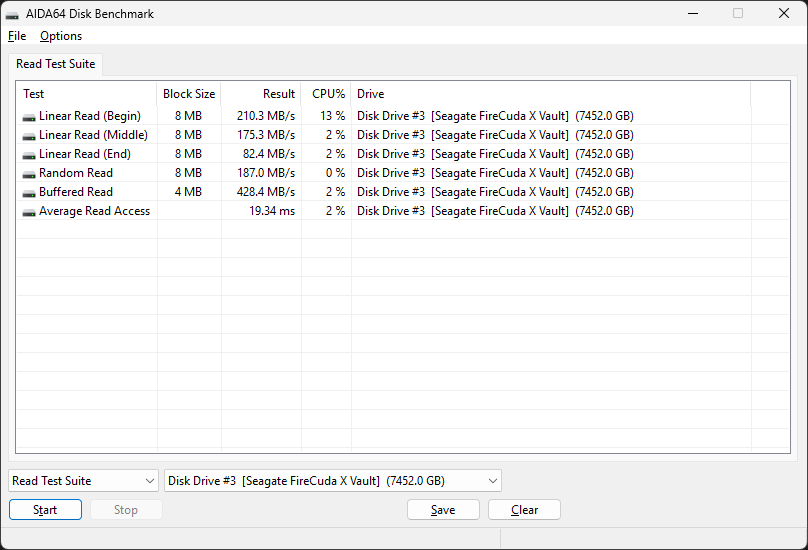Hit the Clear button
808x550 pixels.
tap(524, 510)
